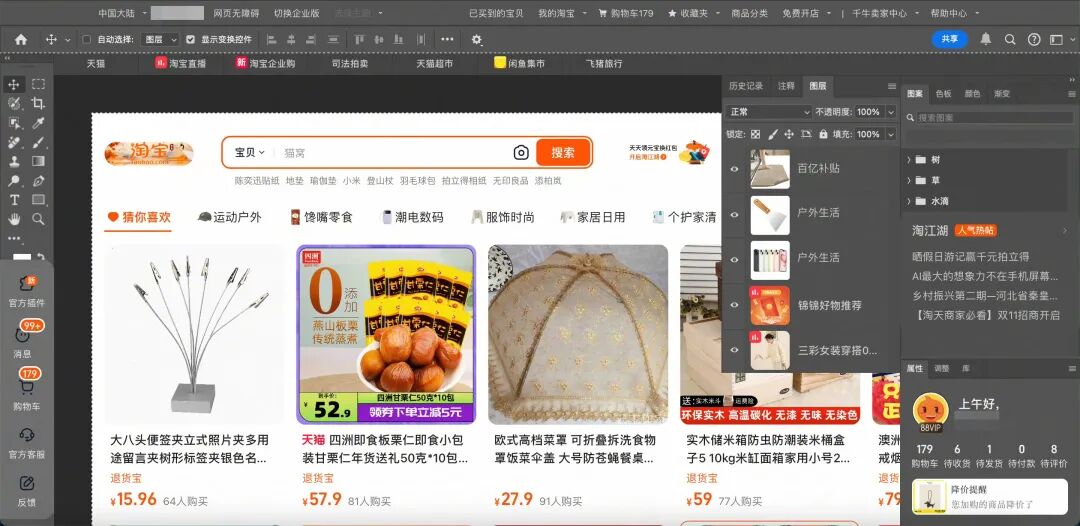This screenshot has width=1080, height=526.
Task: Open the Edit Toolbar three-dots button
Action: click(x=14, y=238)
